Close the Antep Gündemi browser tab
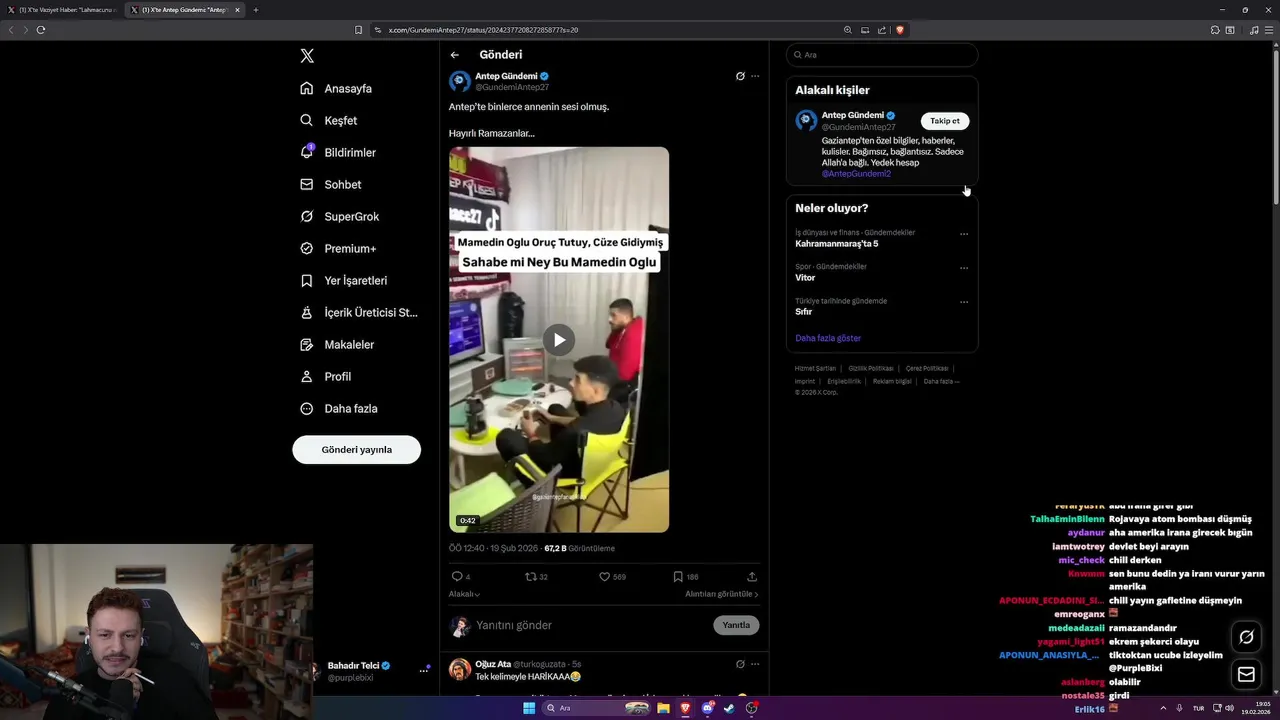This screenshot has height=720, width=1280. pos(237,10)
